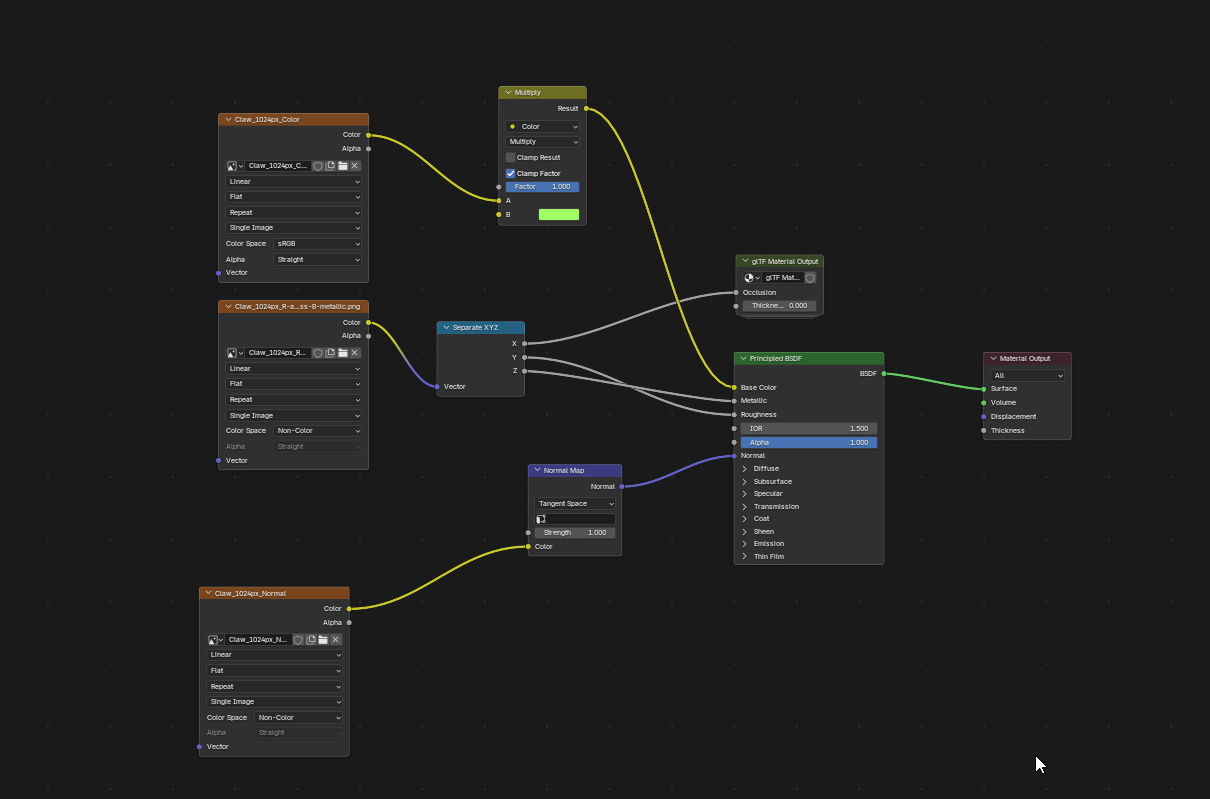Expand the Emission panel in Principled BSDF
This screenshot has width=1210, height=799.
745,544
